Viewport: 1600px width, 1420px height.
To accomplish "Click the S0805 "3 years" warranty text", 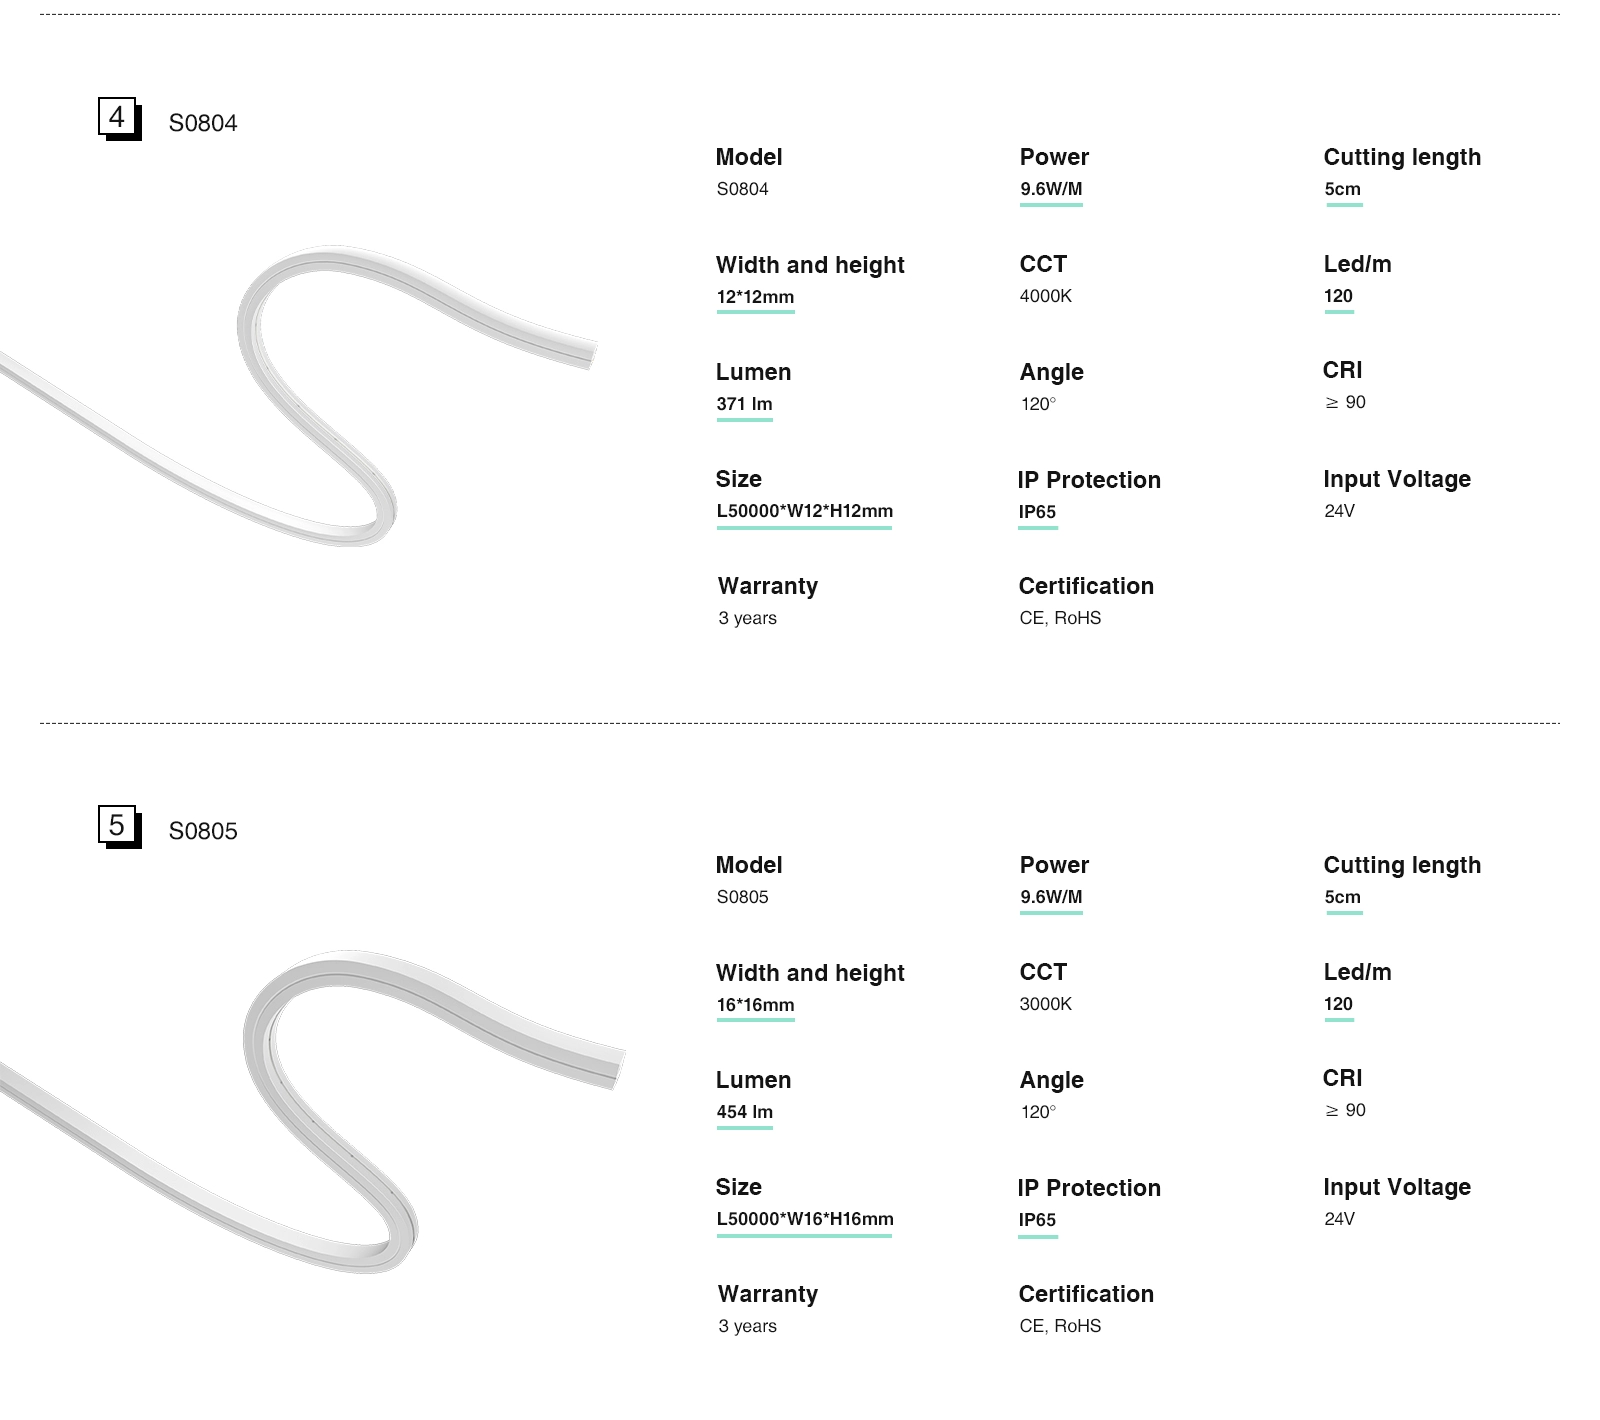I will (x=747, y=1326).
